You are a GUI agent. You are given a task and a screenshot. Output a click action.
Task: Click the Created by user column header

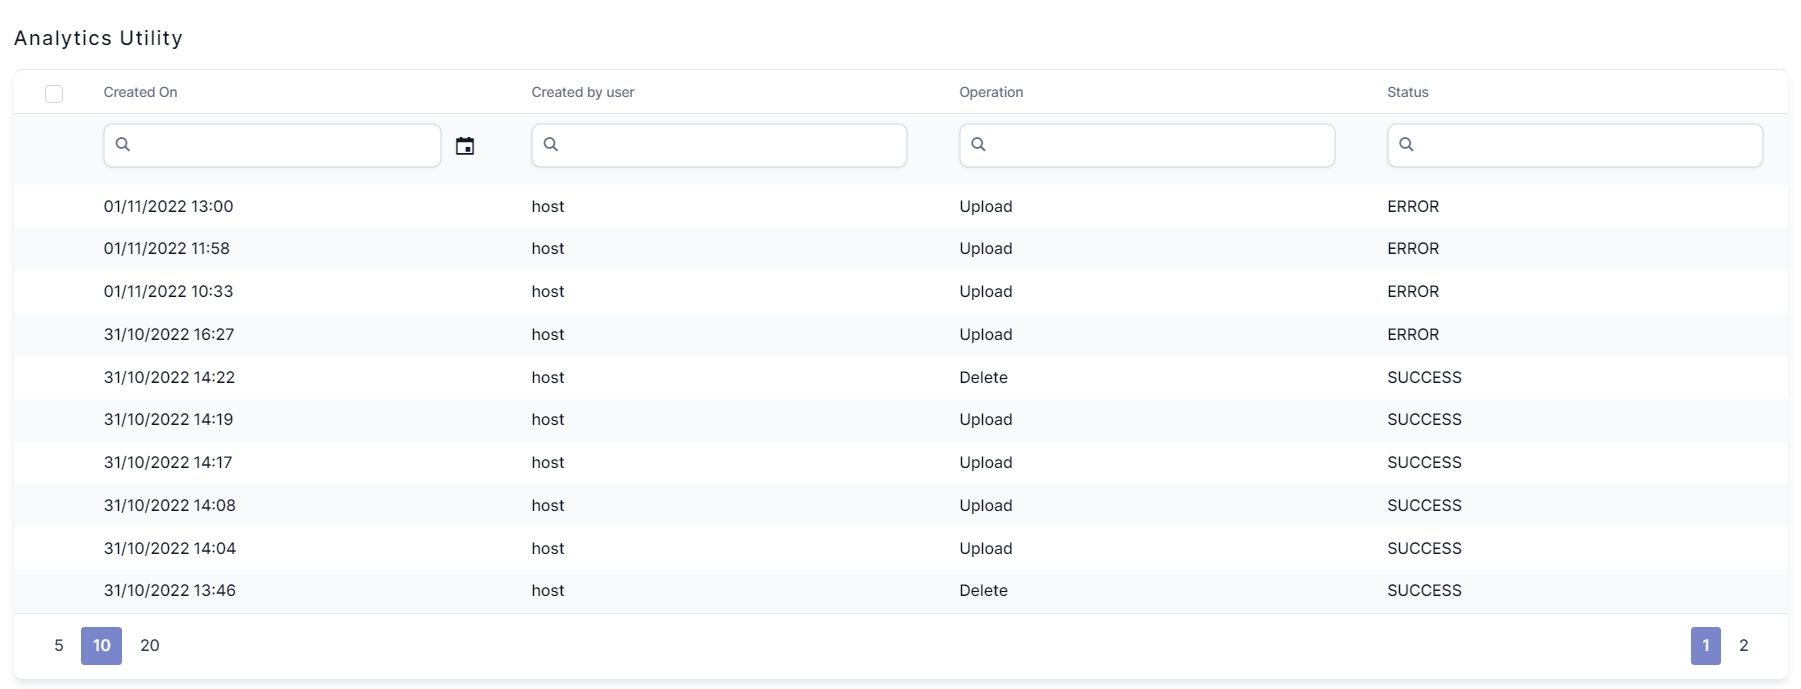[583, 92]
